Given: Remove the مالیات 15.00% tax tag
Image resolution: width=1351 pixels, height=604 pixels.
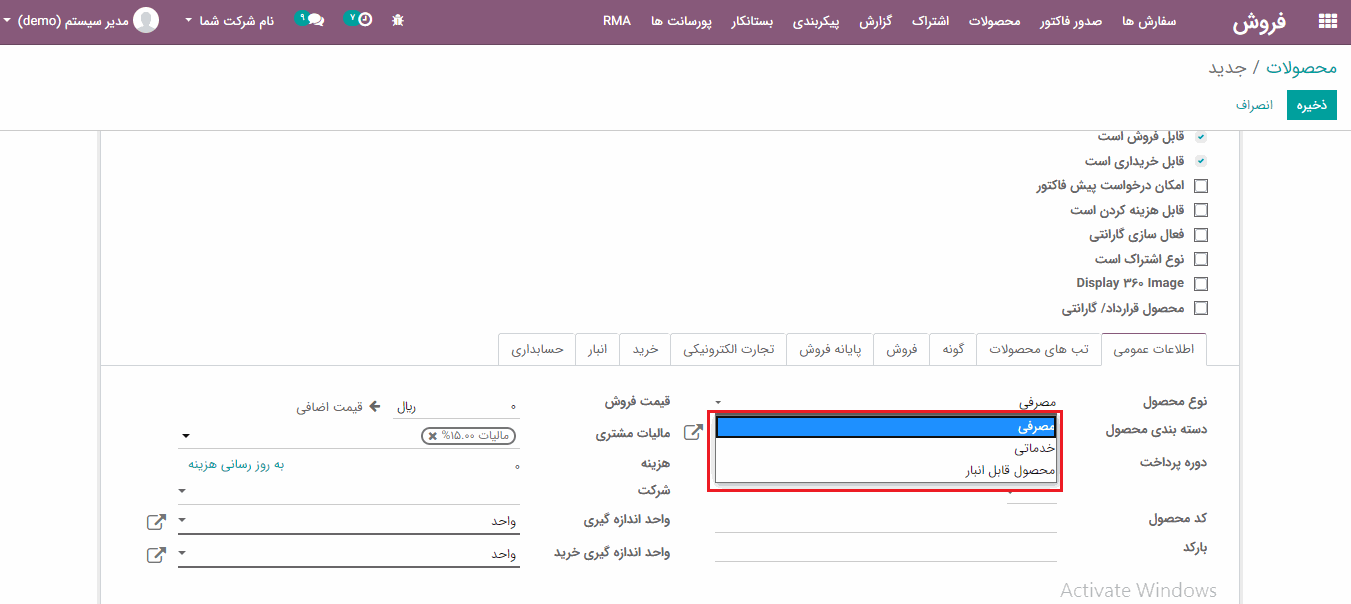Looking at the screenshot, I should coord(432,436).
